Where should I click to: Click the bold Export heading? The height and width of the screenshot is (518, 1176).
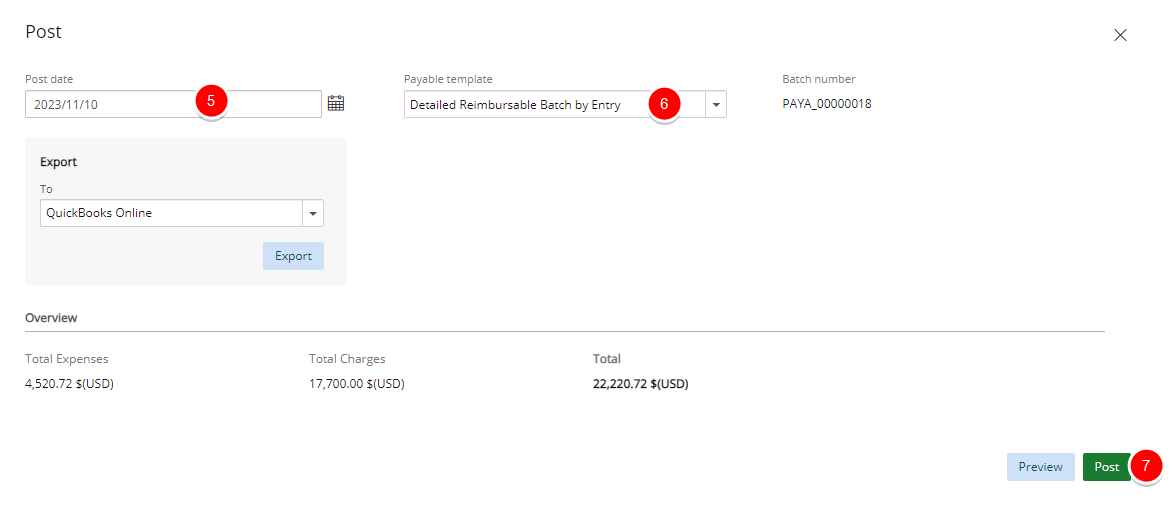point(58,162)
